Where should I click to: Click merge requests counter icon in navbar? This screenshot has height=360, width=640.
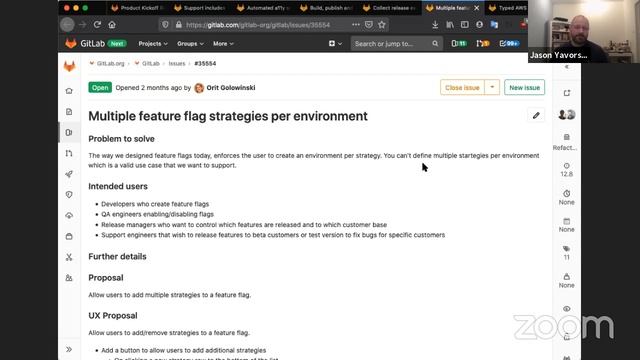click(483, 43)
